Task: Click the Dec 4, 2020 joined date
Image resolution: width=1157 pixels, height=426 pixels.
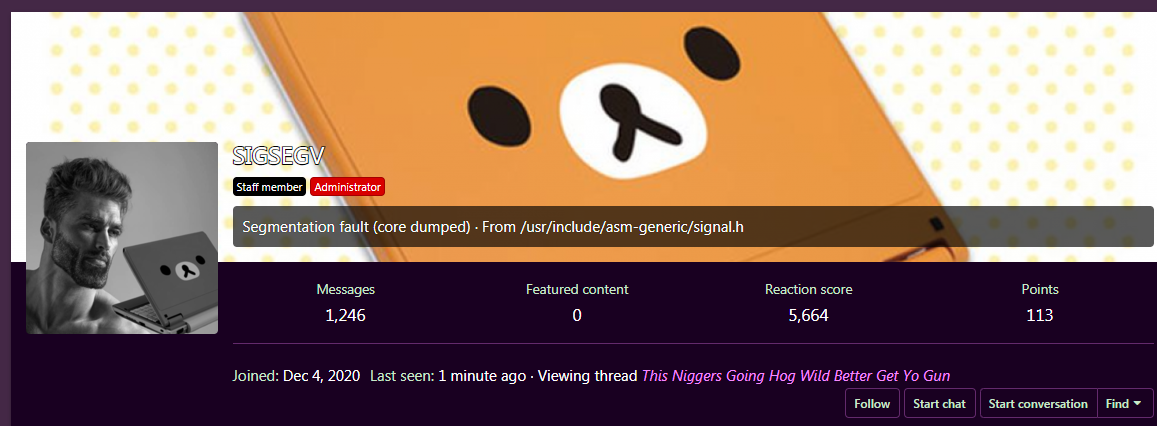Action: [x=322, y=376]
